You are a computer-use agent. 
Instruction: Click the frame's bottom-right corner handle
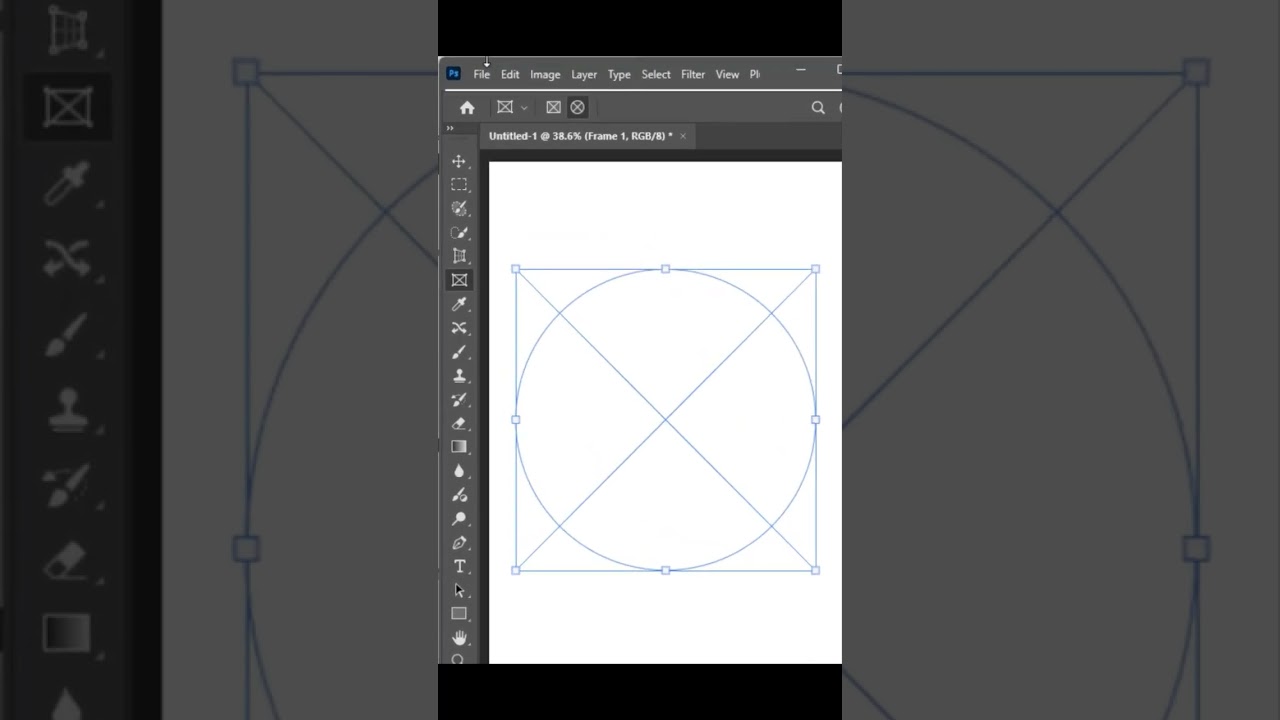tap(816, 570)
